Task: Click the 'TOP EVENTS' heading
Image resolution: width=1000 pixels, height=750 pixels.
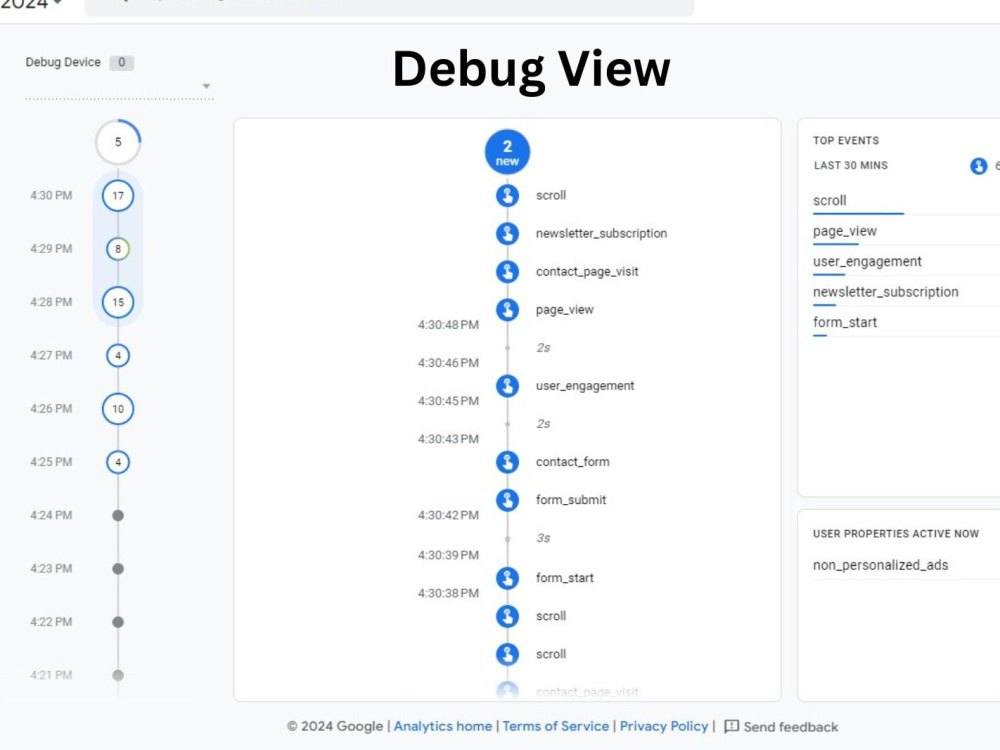Action: [x=846, y=141]
